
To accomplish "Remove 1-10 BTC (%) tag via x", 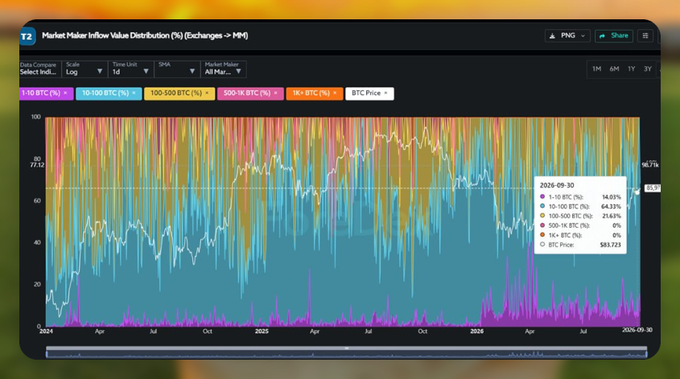I will point(65,93).
